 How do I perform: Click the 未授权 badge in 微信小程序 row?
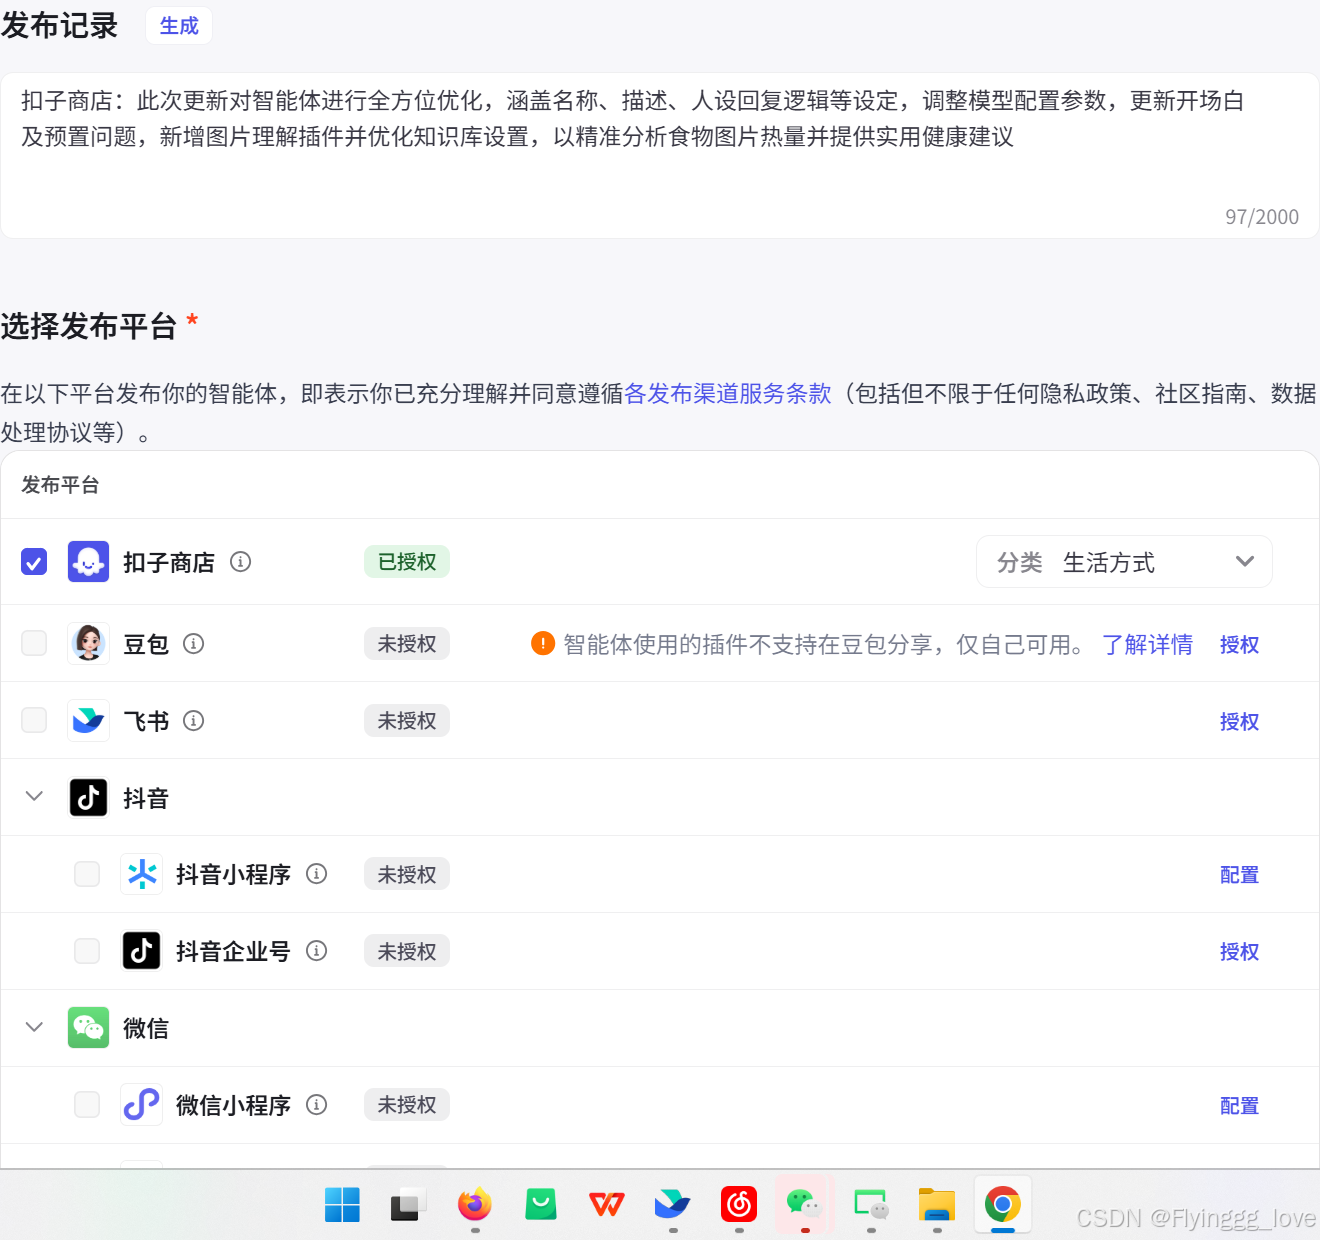[407, 1105]
